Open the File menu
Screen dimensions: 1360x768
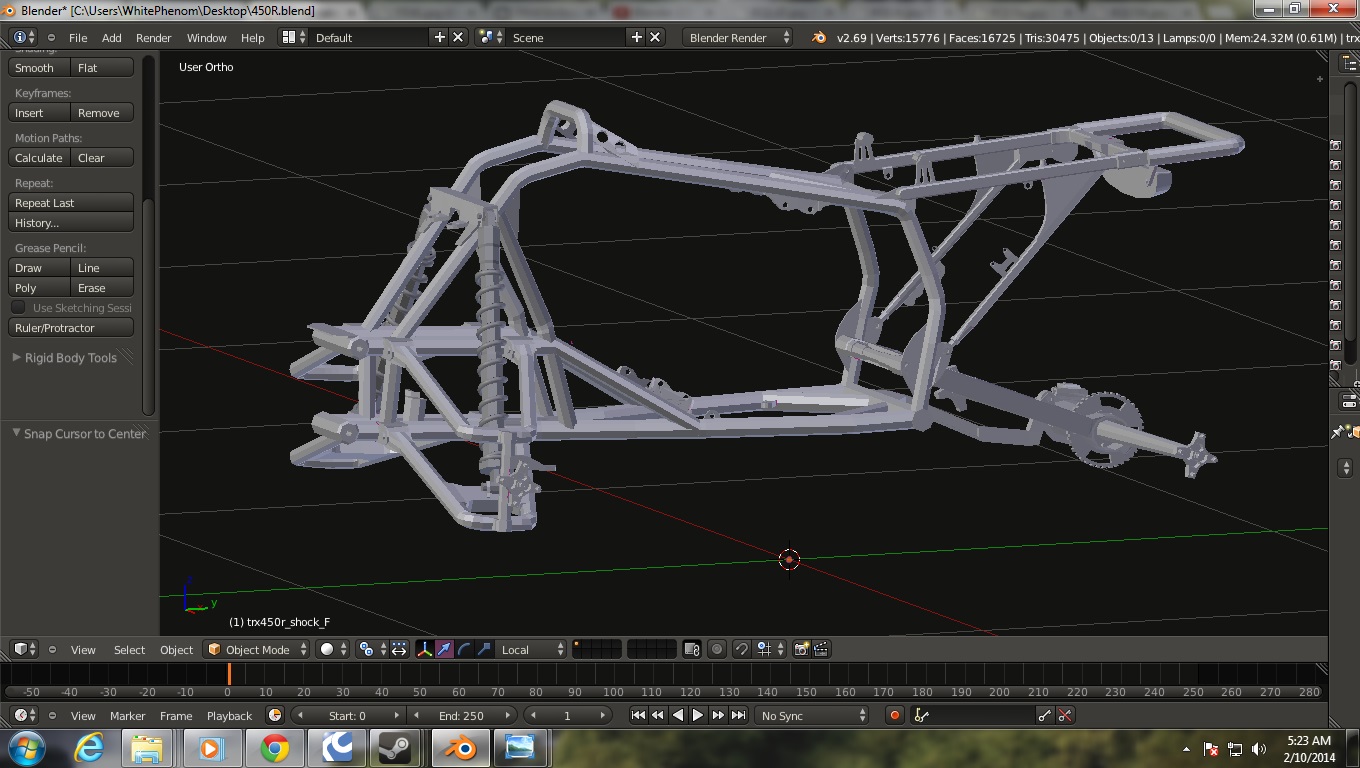point(78,38)
